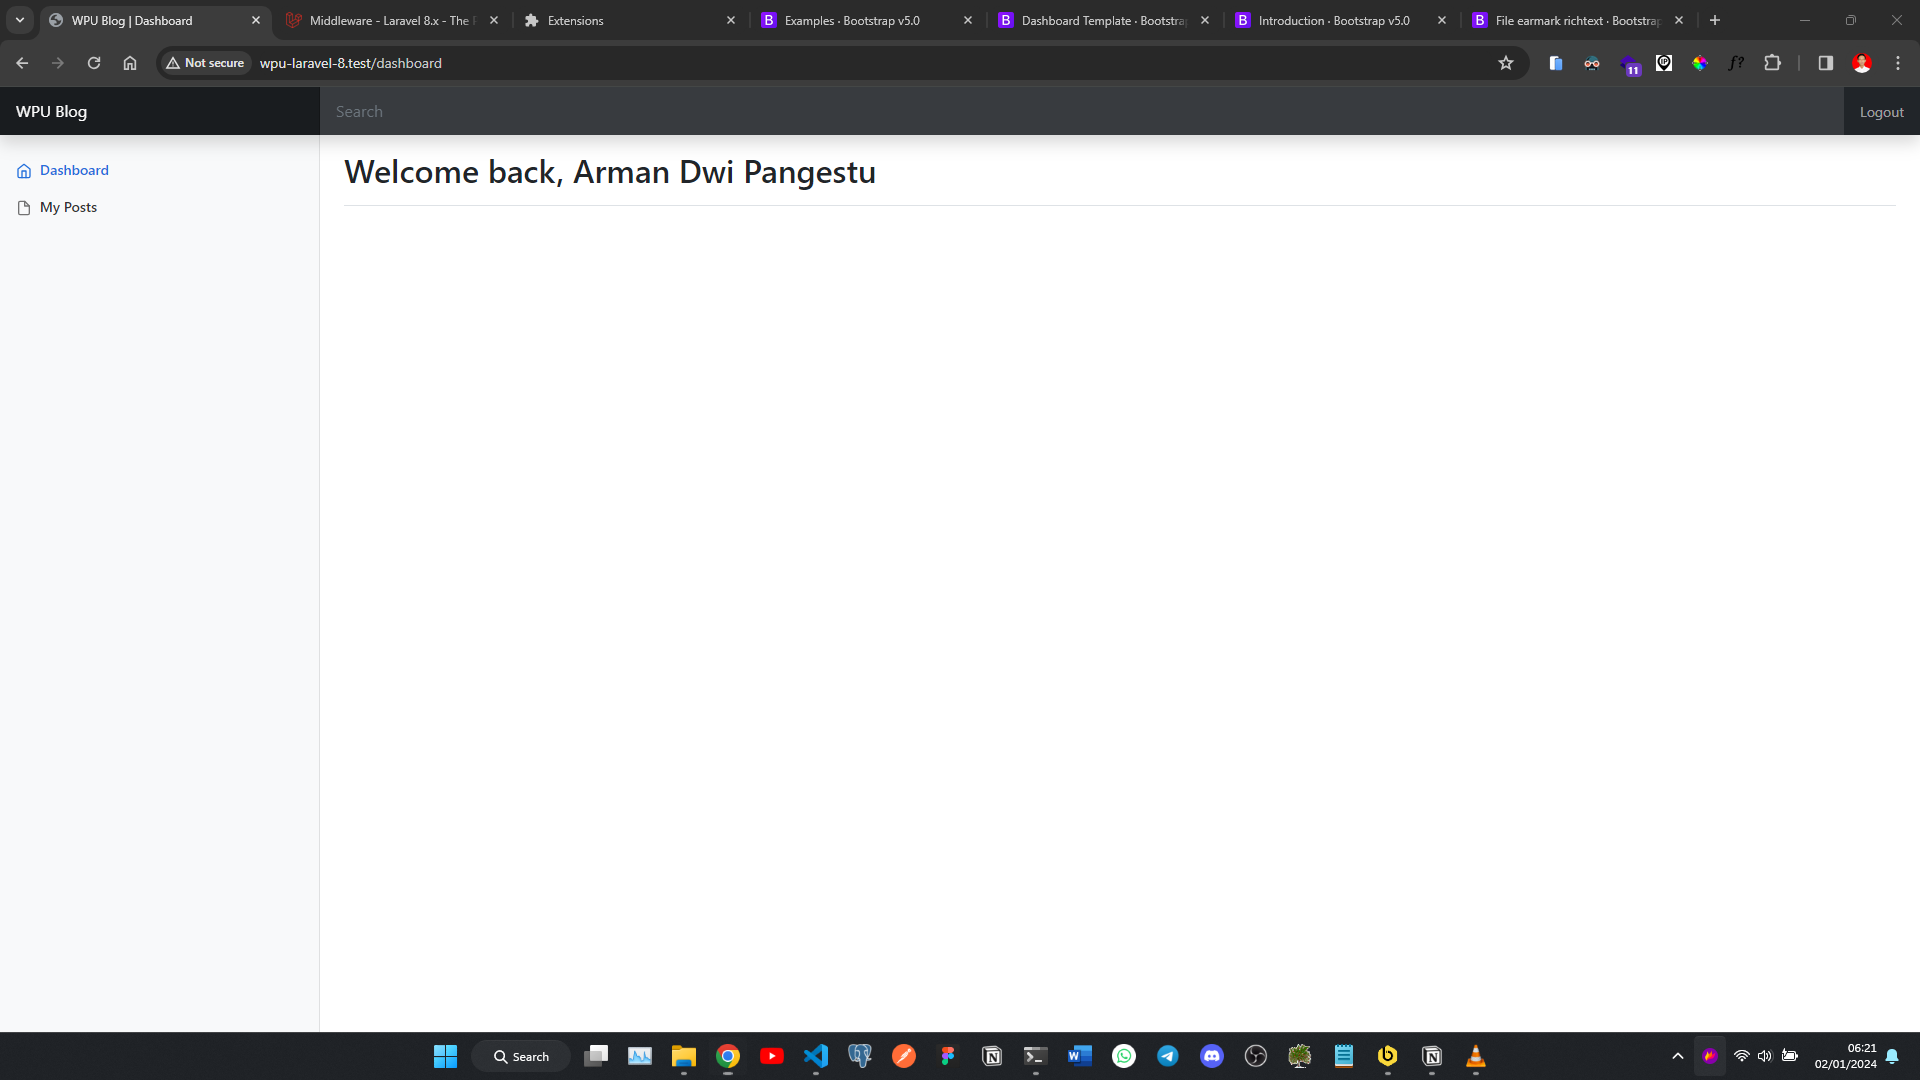Open OBS Studio from the taskbar
Viewport: 1920px width, 1080px height.
click(1255, 1056)
